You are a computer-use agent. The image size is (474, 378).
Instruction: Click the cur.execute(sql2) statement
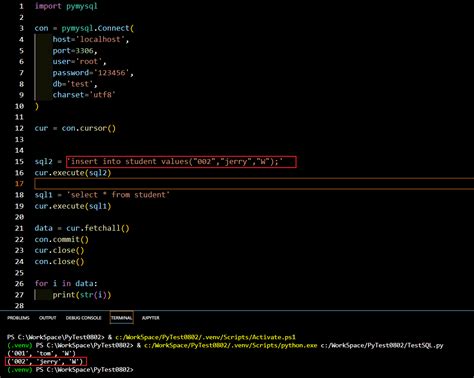point(73,173)
